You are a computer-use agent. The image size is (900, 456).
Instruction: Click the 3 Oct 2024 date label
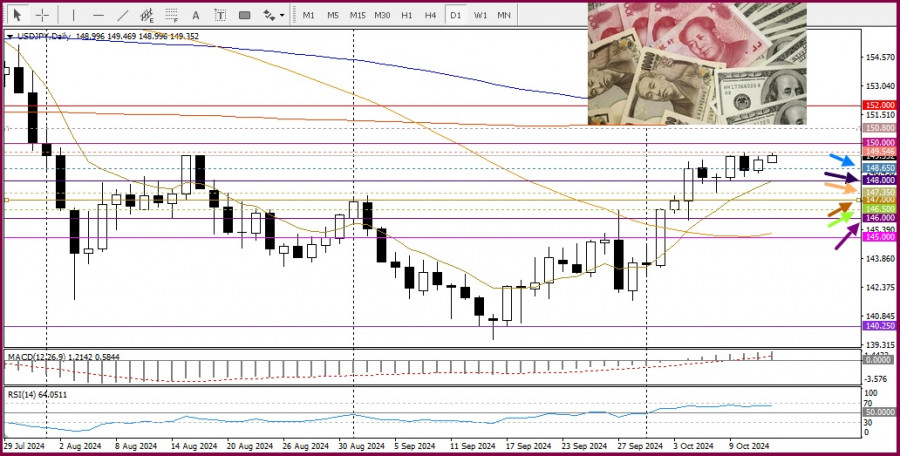tap(693, 446)
